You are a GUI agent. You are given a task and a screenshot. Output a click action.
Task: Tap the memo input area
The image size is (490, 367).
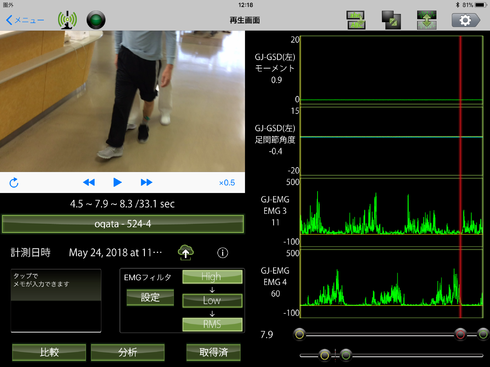(56, 301)
